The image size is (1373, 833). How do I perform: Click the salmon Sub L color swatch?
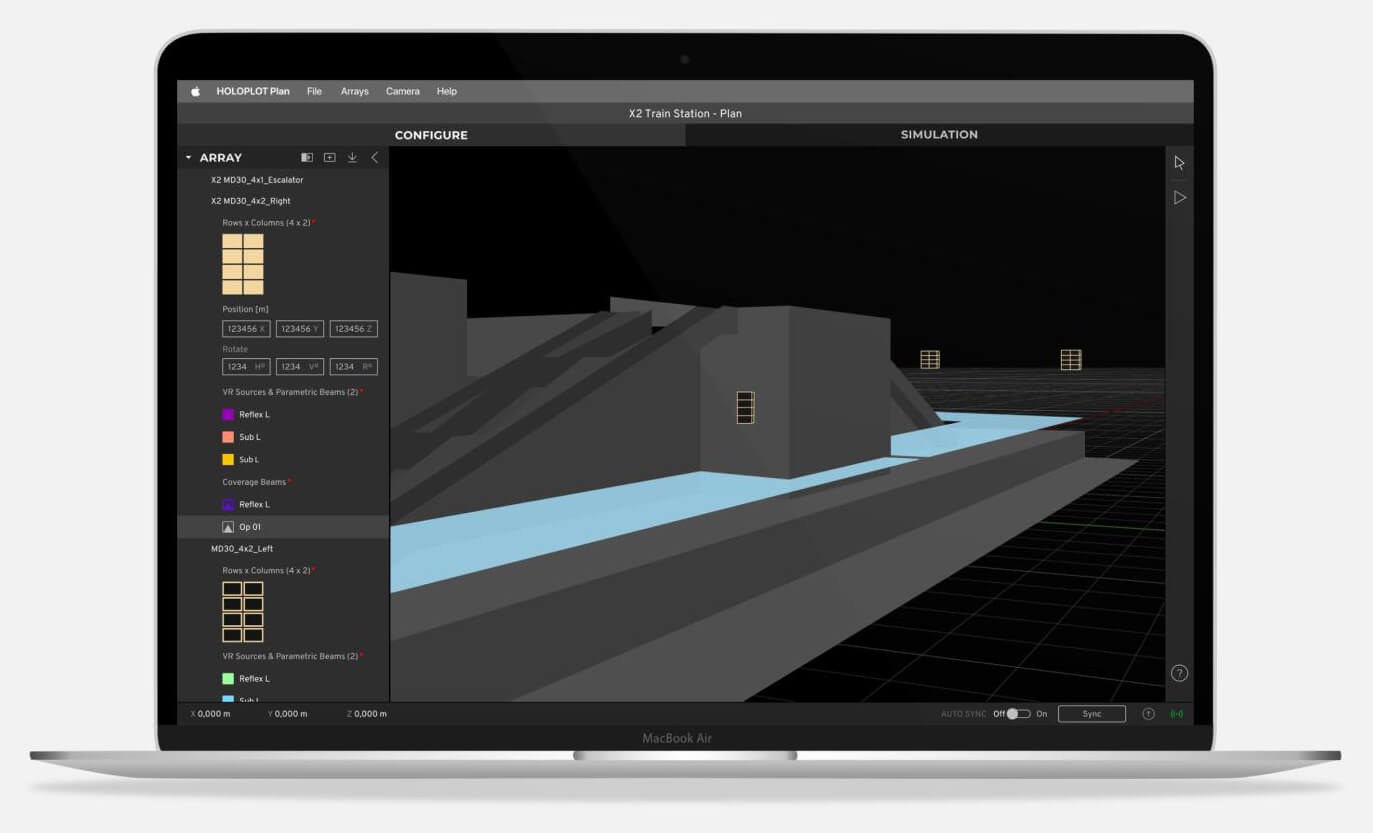228,437
